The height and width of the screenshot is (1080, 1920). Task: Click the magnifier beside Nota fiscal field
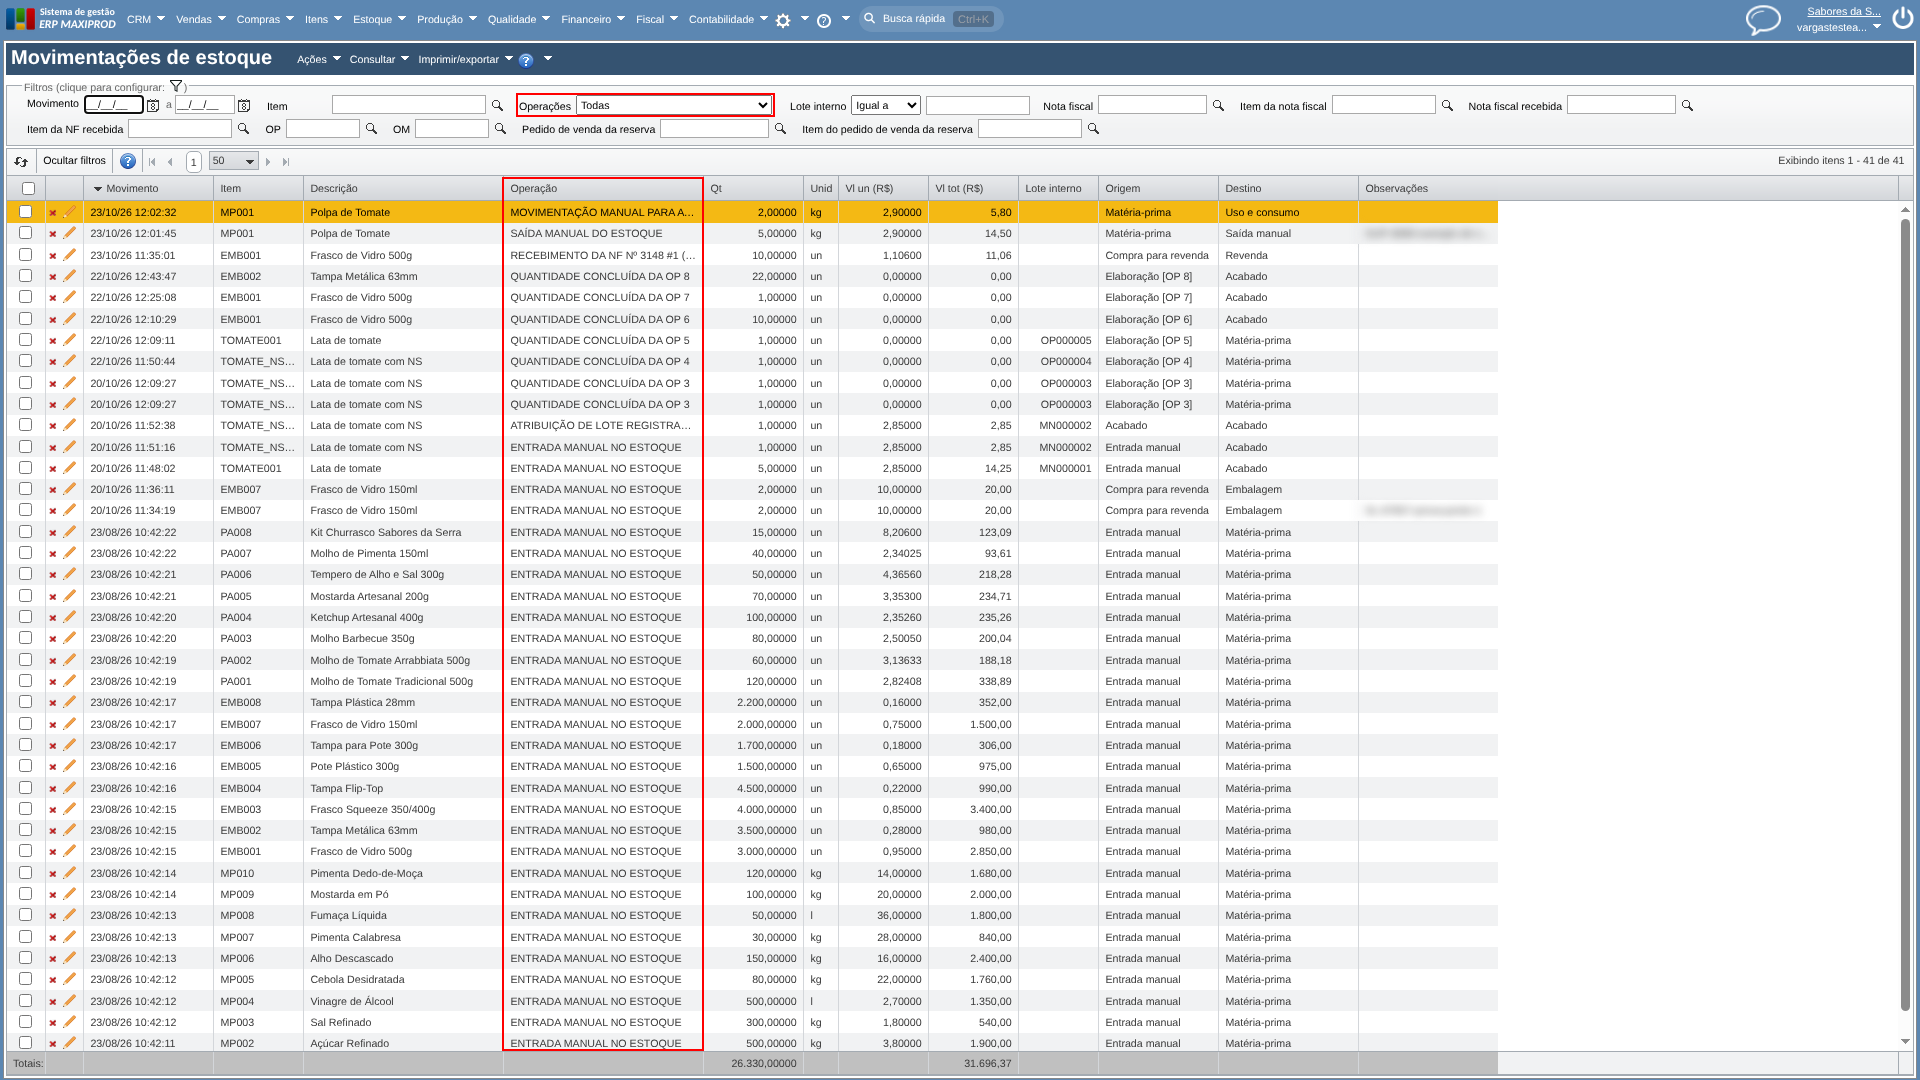click(1218, 105)
